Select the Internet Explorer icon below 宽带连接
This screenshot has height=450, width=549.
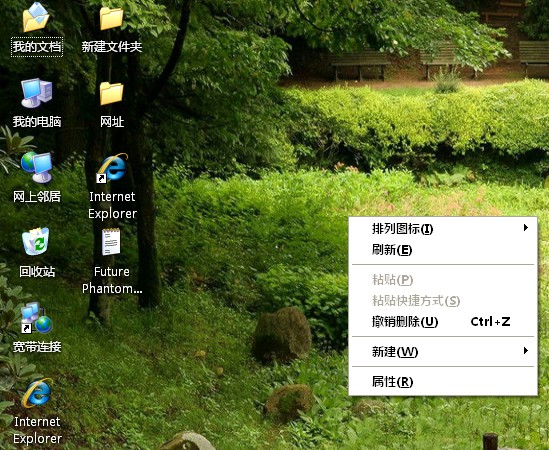(x=36, y=393)
